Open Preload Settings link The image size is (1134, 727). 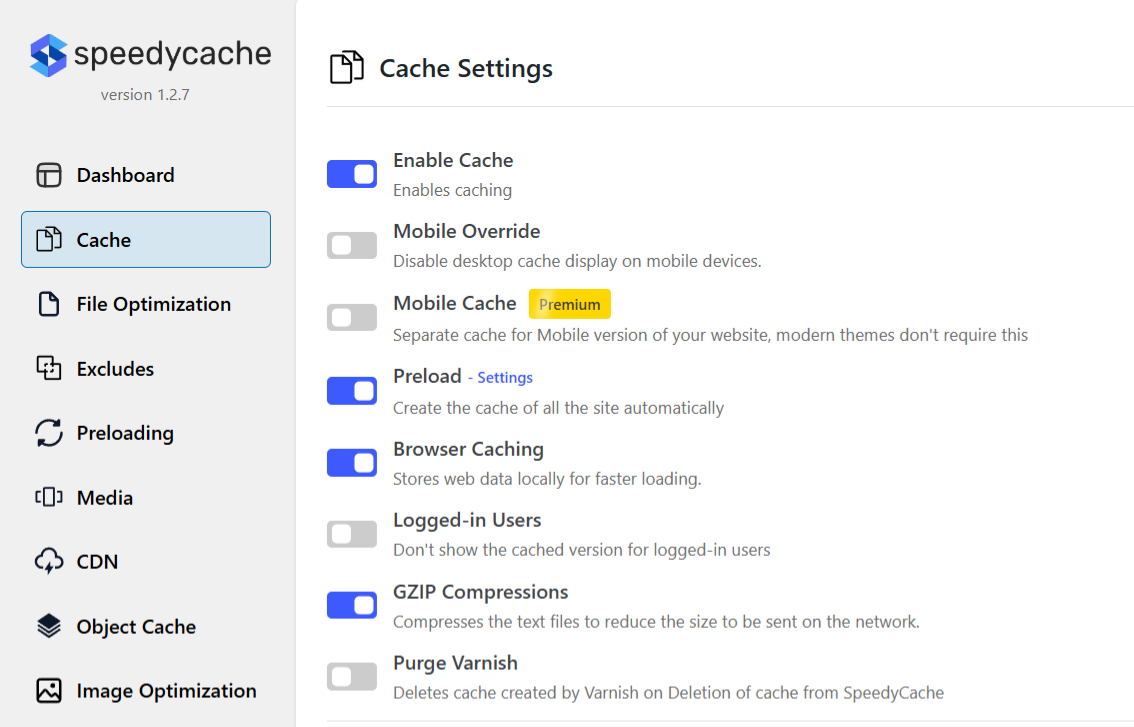tap(503, 377)
